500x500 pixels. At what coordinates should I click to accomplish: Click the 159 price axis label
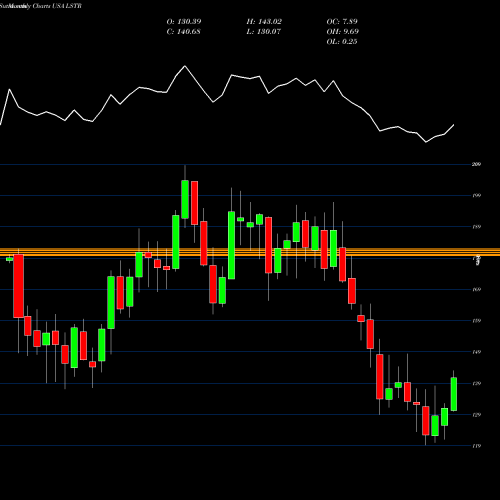[477, 321]
